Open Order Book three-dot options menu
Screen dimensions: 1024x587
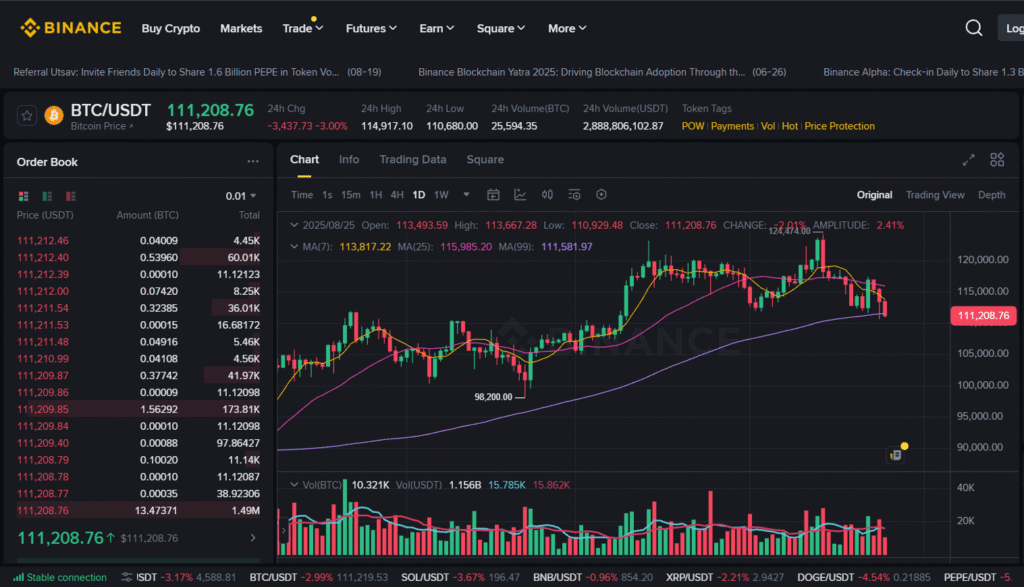253,162
